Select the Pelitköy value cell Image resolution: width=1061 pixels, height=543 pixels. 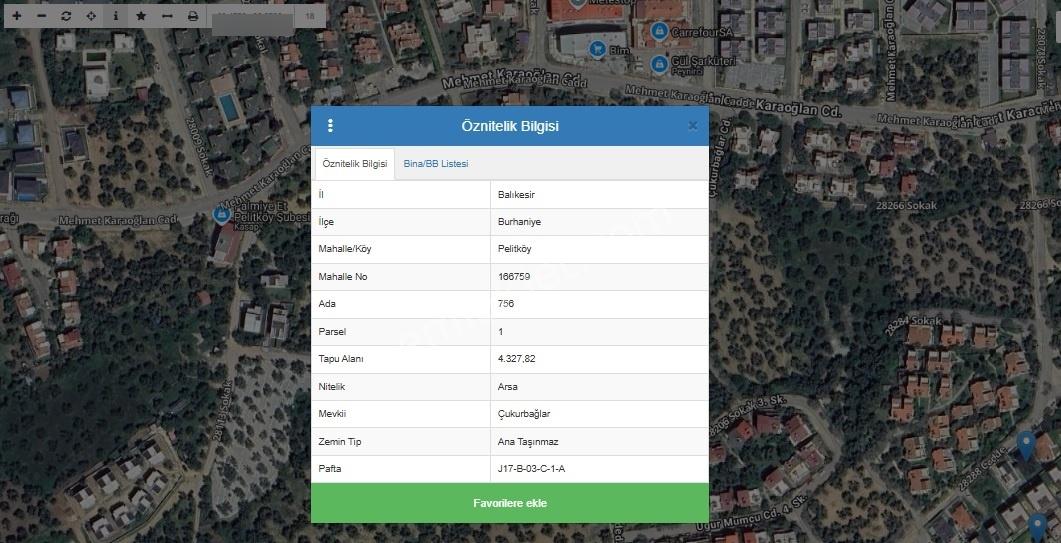tap(600, 249)
